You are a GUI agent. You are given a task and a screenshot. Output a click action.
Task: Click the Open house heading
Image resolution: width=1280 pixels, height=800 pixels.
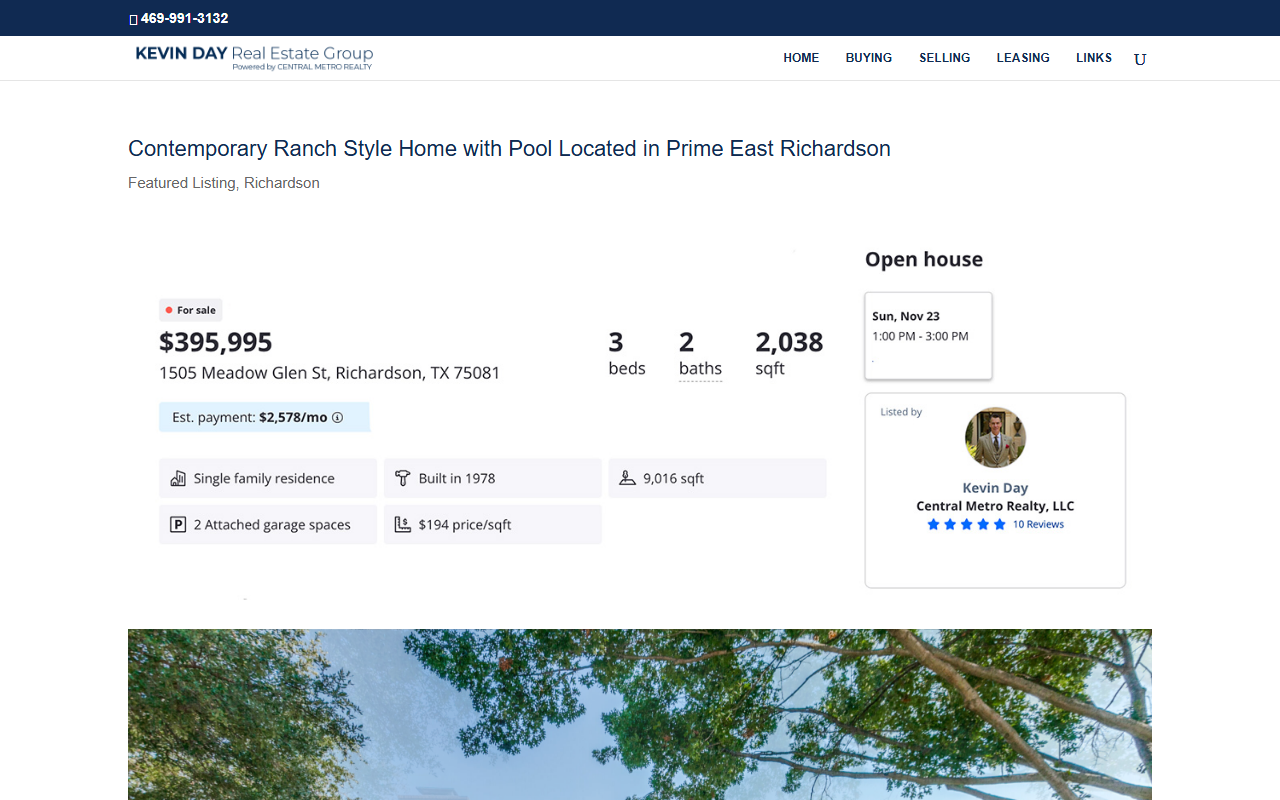tap(924, 259)
